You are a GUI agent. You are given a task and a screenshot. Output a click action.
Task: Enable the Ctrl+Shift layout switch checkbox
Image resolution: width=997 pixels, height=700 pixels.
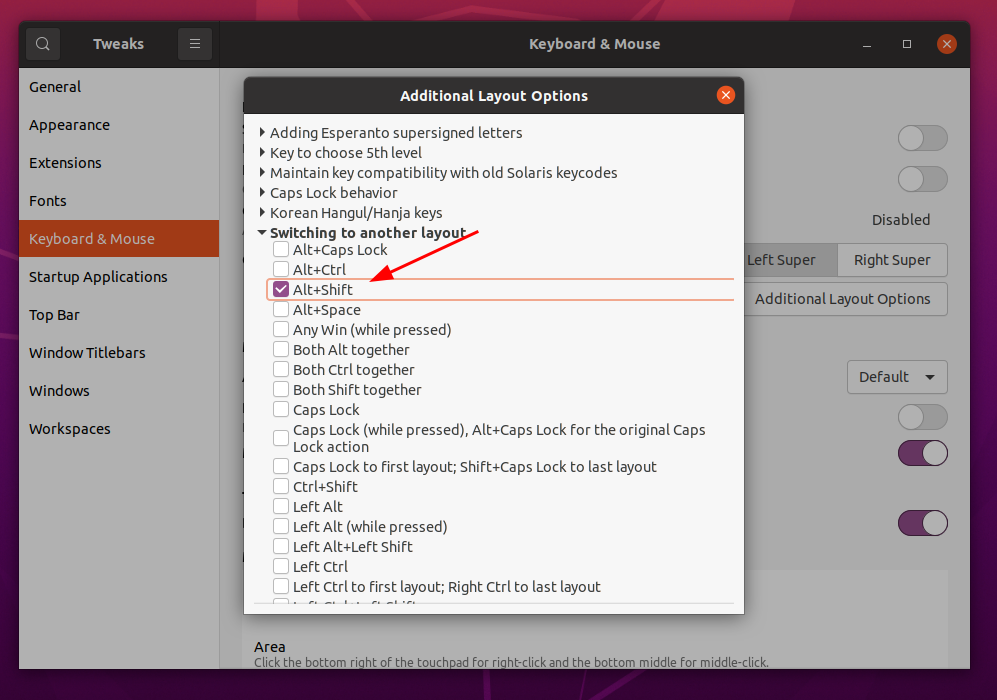[281, 487]
